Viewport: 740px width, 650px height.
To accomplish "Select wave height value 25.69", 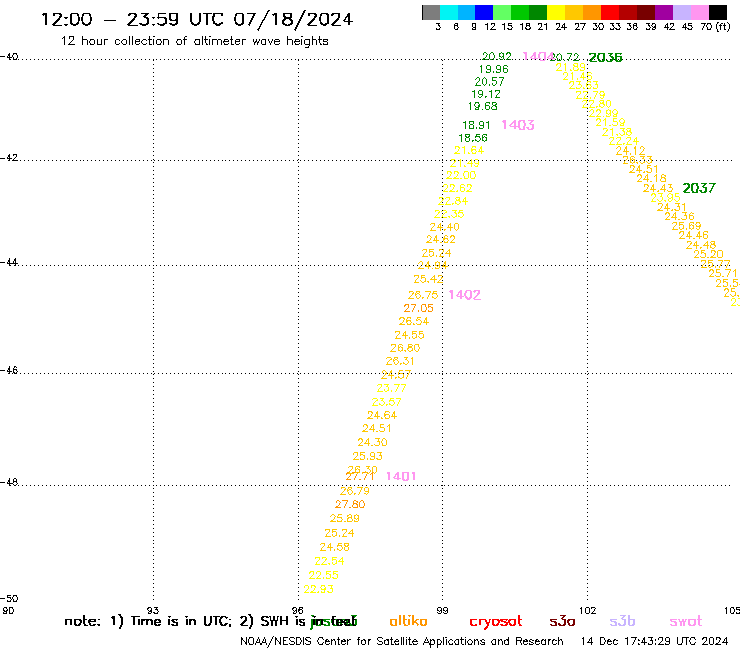I will tap(687, 226).
